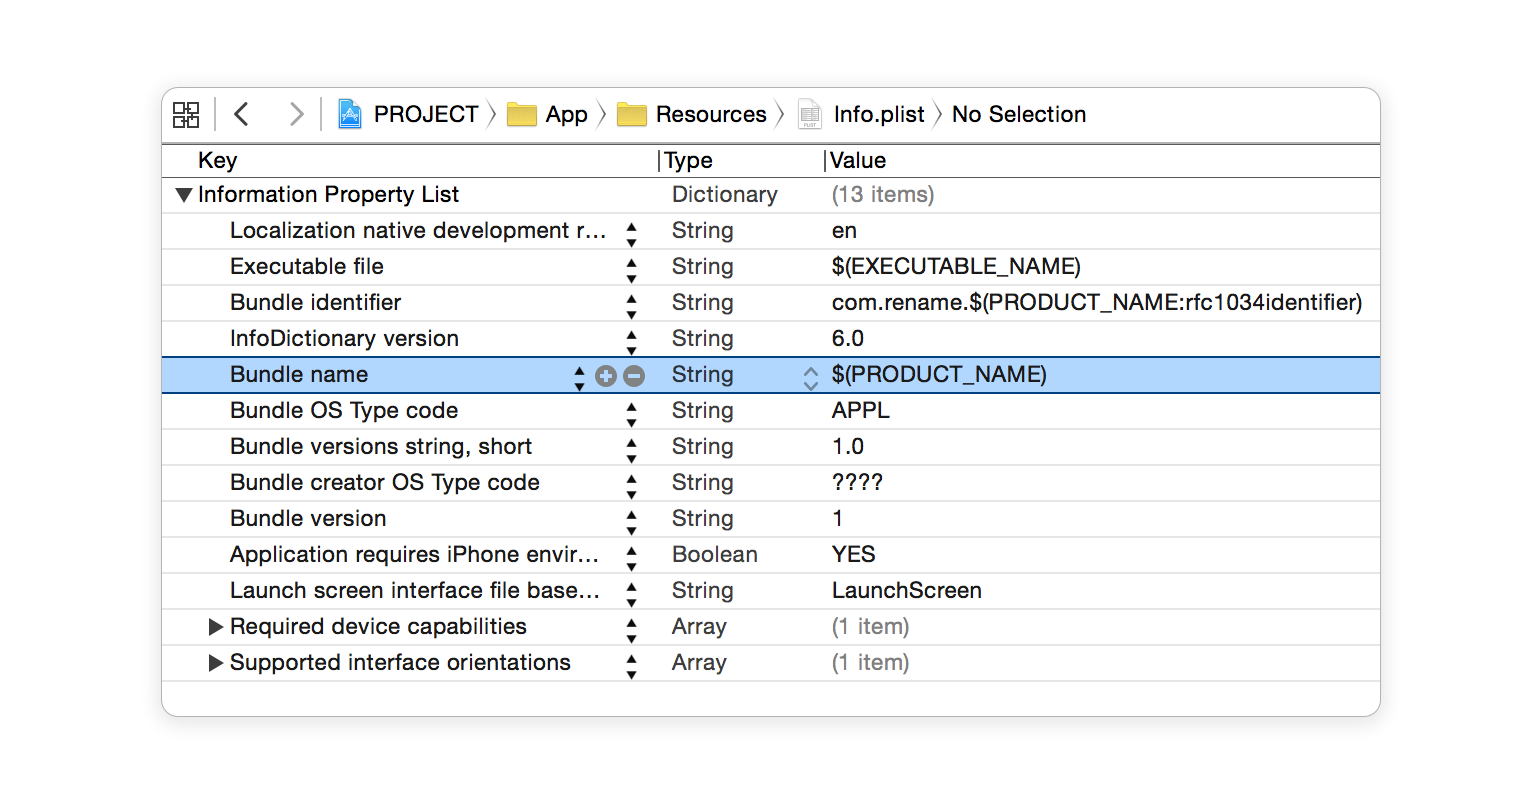Click the value en for localization
Viewport: 1540px width, 800px height.
tap(844, 231)
